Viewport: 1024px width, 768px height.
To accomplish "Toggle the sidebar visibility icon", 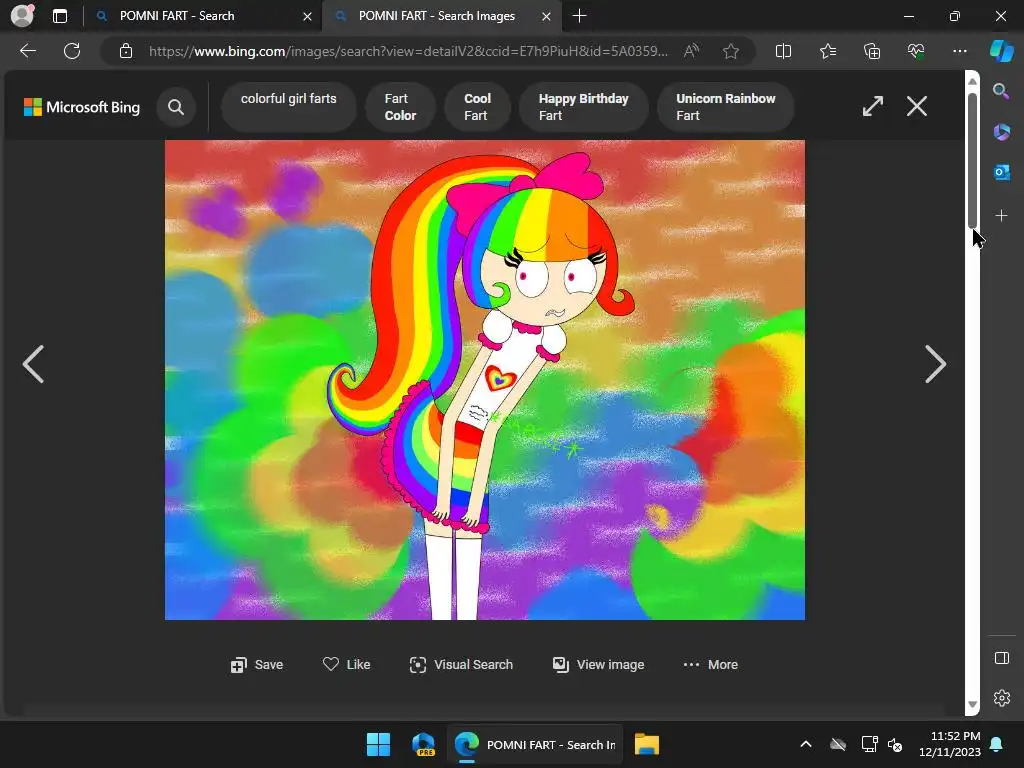I will (1001, 658).
